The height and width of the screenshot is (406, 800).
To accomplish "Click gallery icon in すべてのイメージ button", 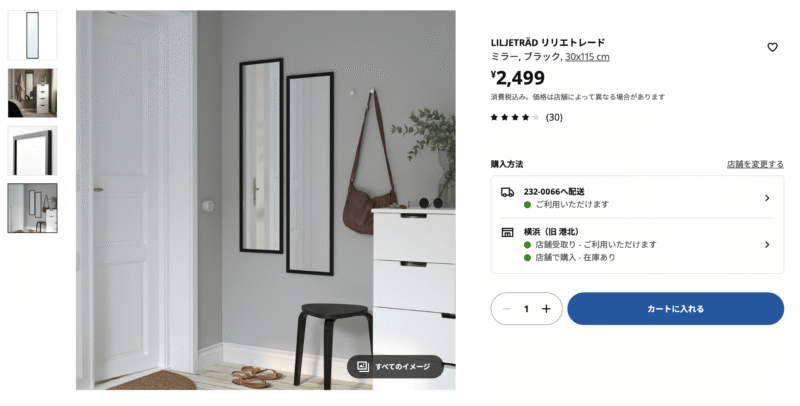I will click(x=363, y=366).
